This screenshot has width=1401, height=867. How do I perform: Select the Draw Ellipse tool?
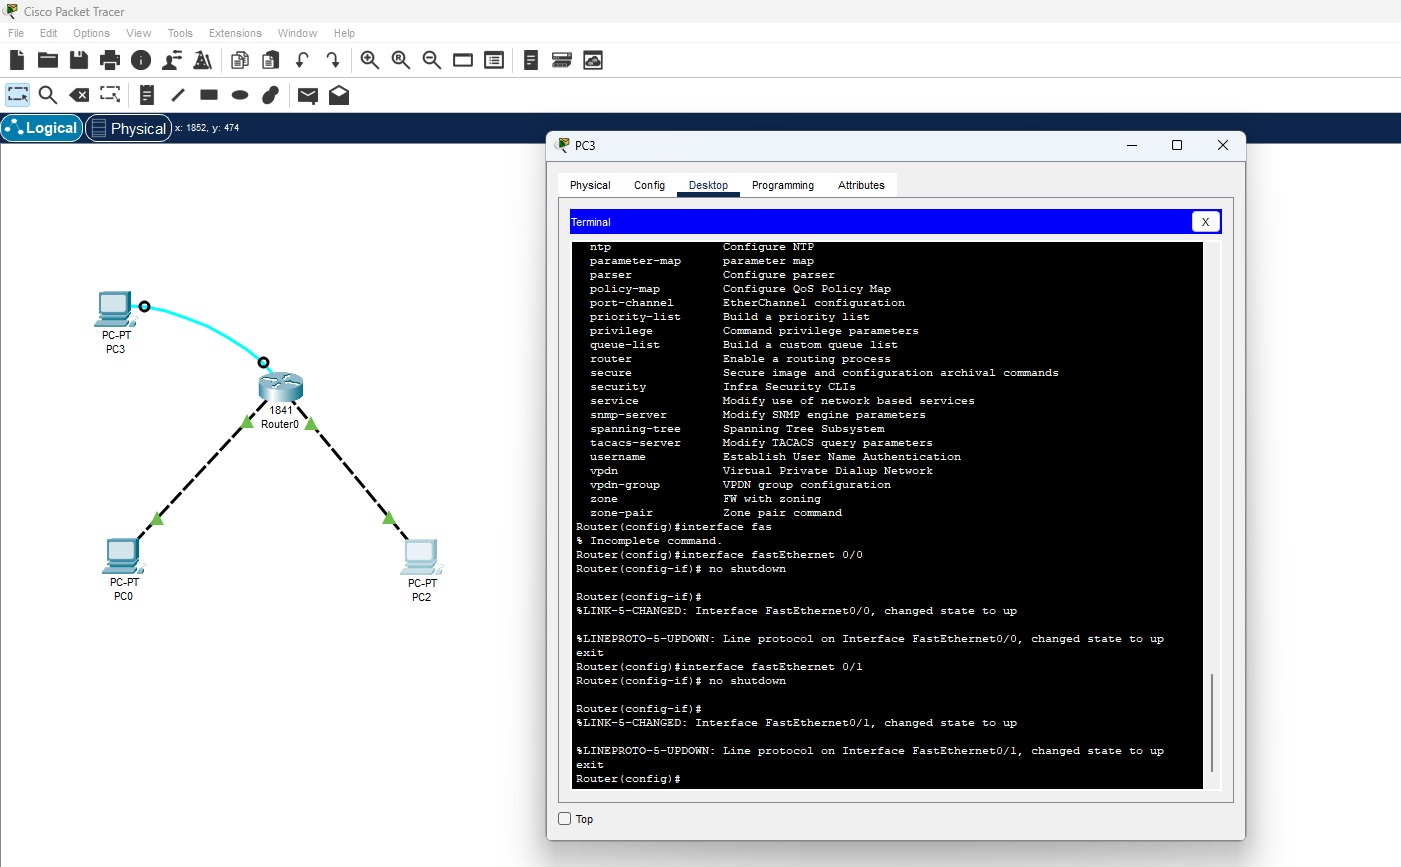(x=240, y=95)
